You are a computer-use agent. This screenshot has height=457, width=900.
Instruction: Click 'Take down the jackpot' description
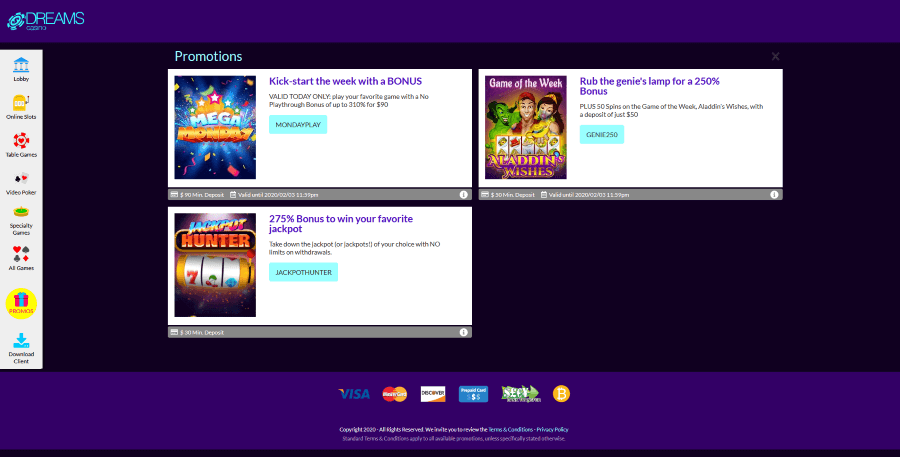point(355,248)
